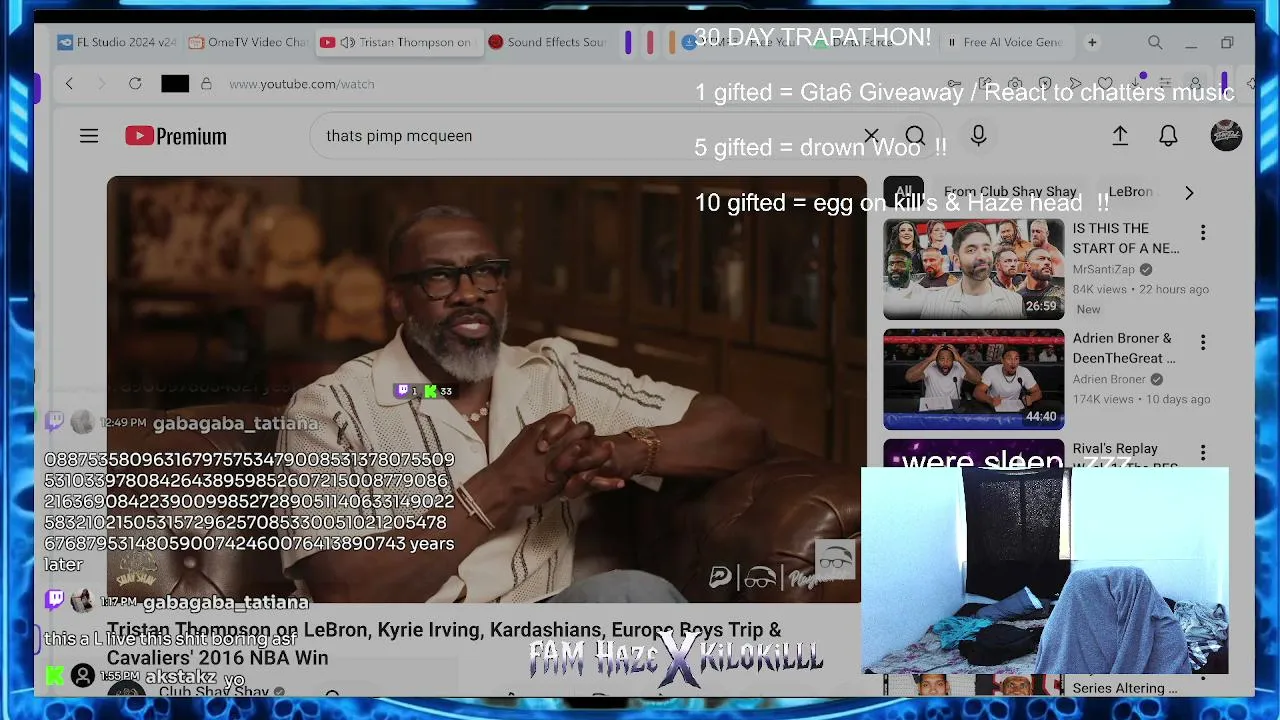Select the 'LeBron' filter chip

pyautogui.click(x=1130, y=192)
